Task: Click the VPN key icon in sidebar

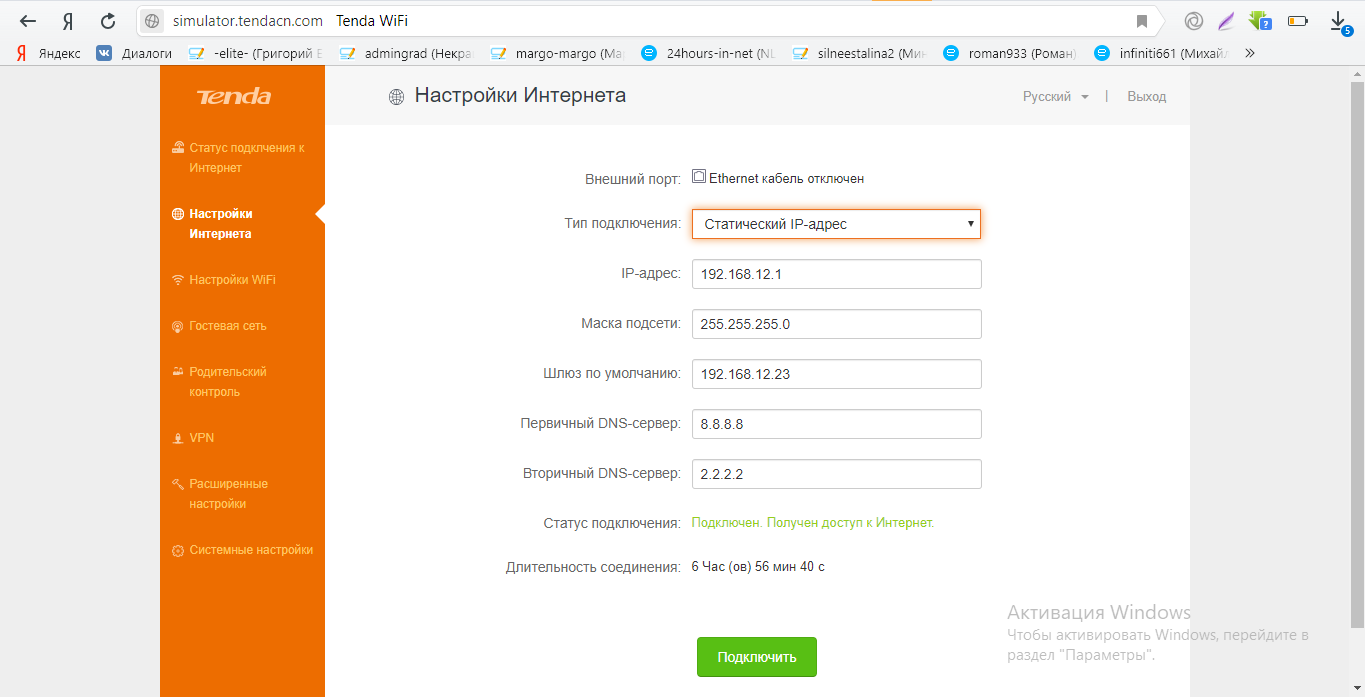Action: tap(178, 438)
